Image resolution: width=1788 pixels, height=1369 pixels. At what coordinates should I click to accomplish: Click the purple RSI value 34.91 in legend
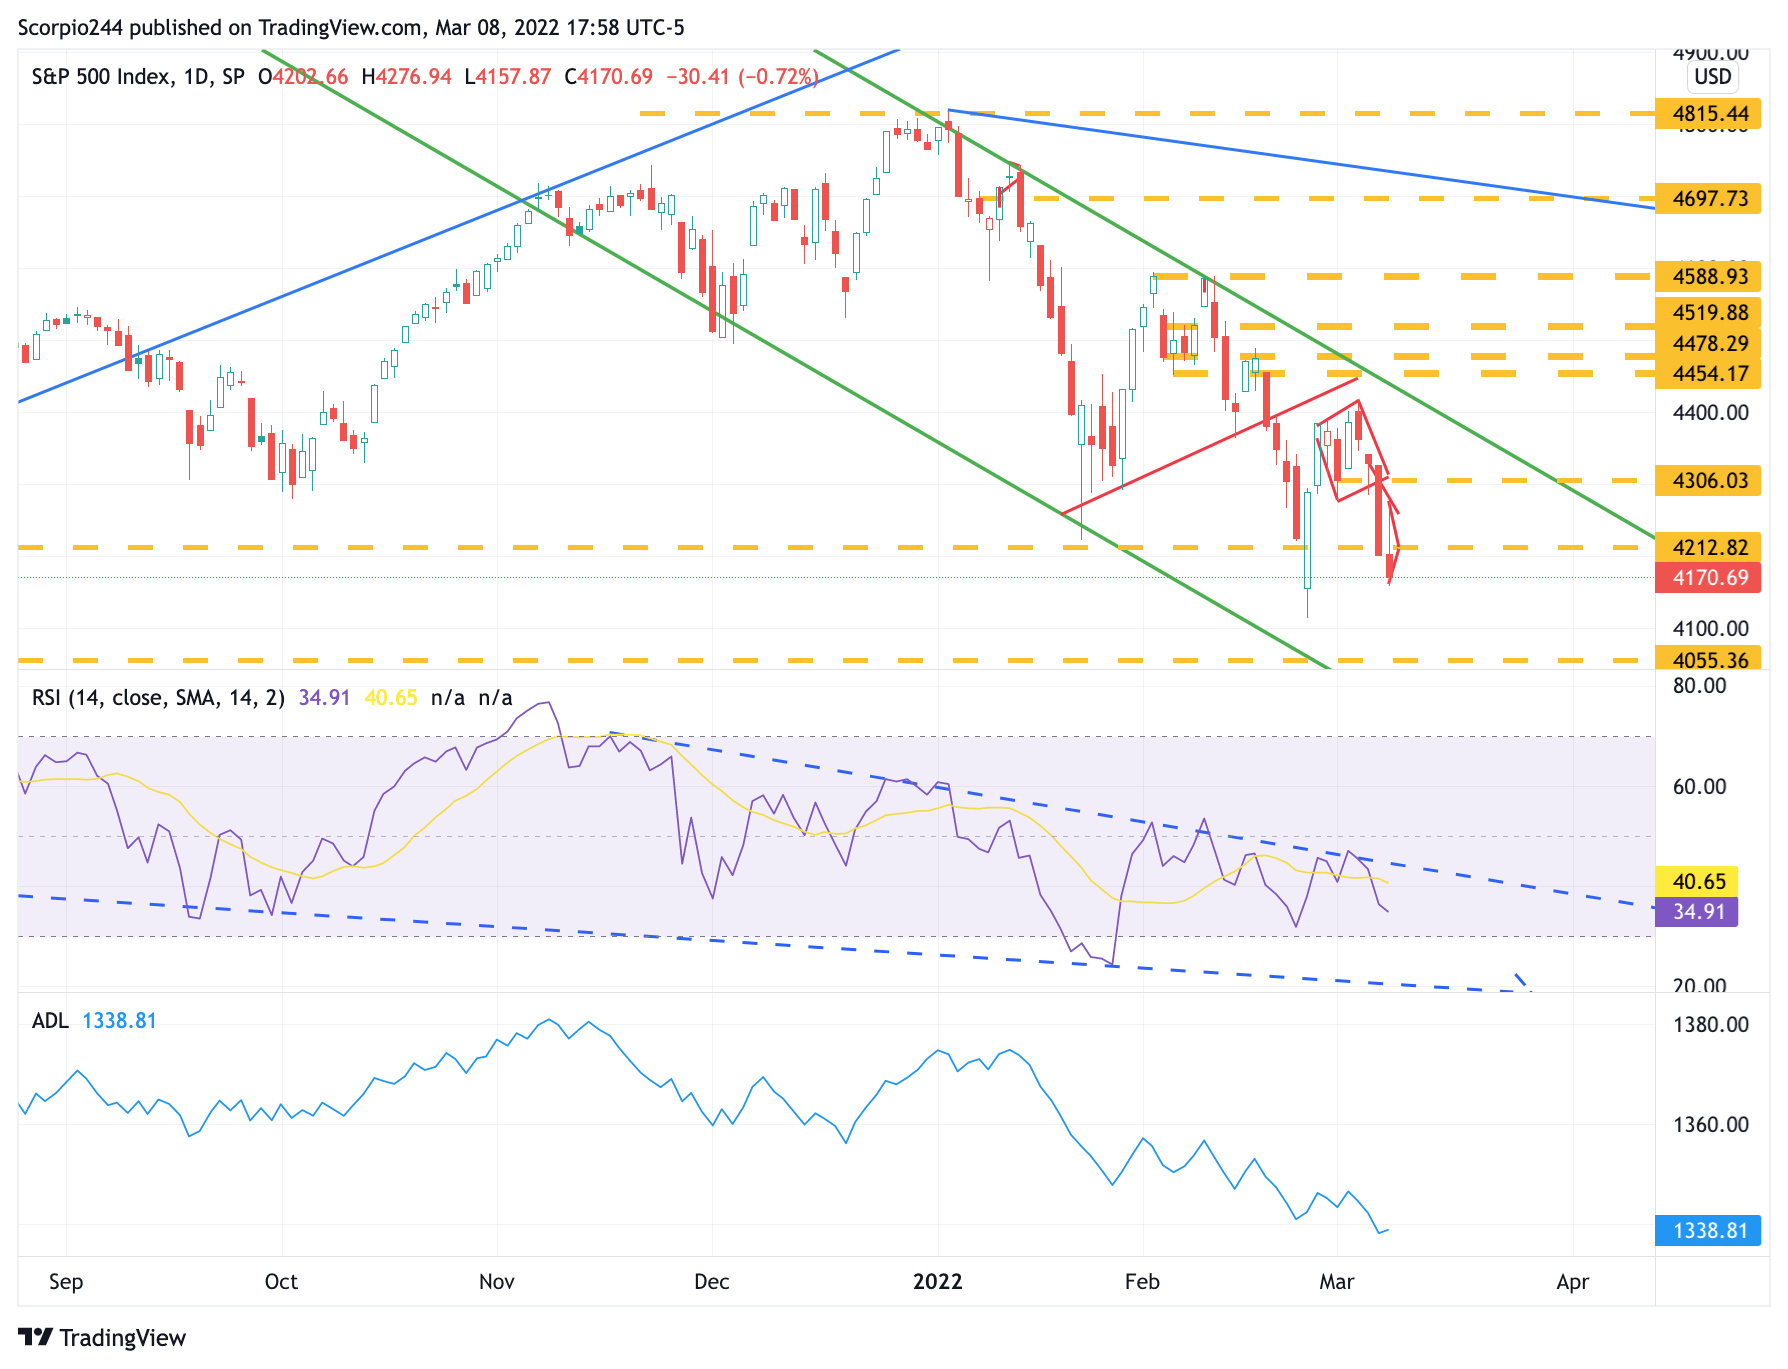point(324,698)
